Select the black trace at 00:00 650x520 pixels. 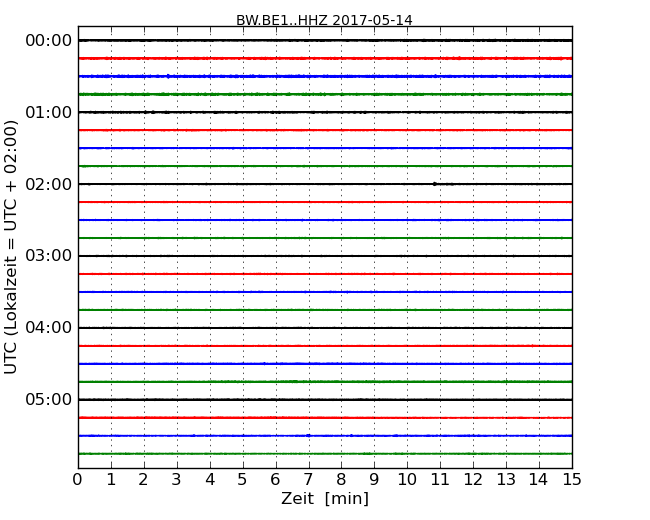pyautogui.click(x=325, y=40)
